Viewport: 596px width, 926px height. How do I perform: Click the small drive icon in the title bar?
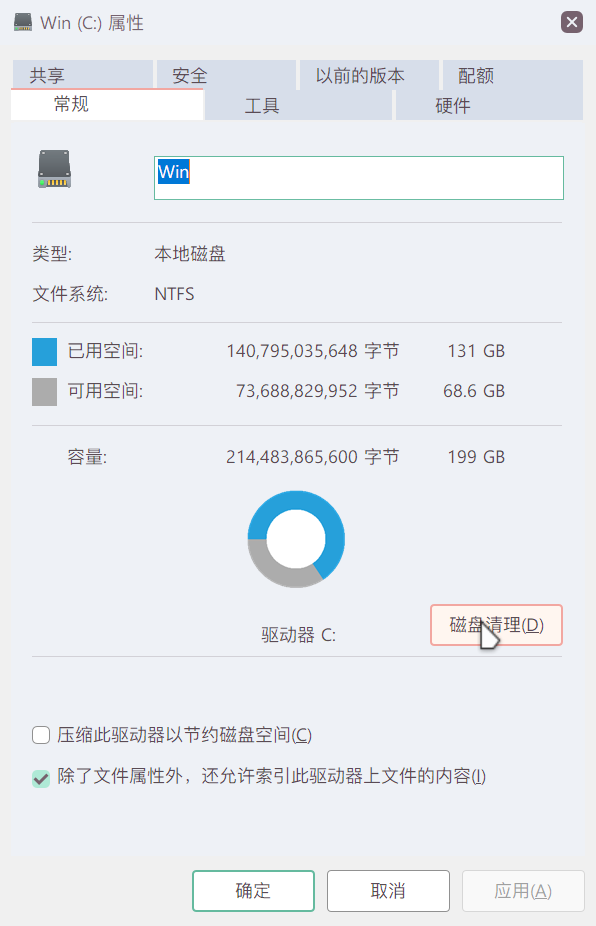(x=23, y=22)
